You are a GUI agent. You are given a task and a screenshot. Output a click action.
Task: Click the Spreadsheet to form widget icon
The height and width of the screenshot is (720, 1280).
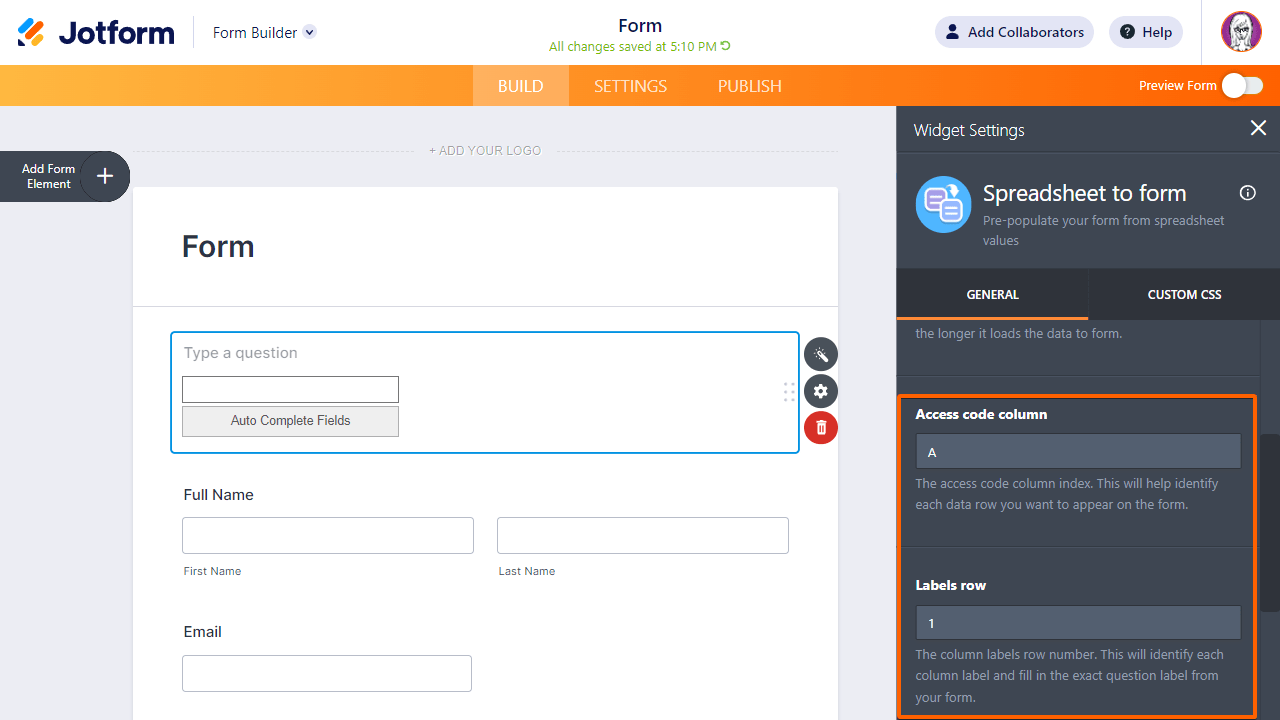[x=943, y=205]
